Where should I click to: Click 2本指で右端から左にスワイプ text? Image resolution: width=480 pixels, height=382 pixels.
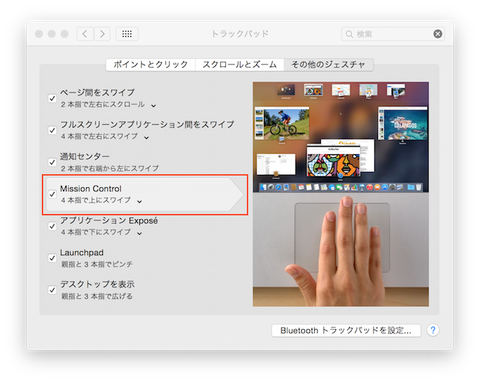110,168
